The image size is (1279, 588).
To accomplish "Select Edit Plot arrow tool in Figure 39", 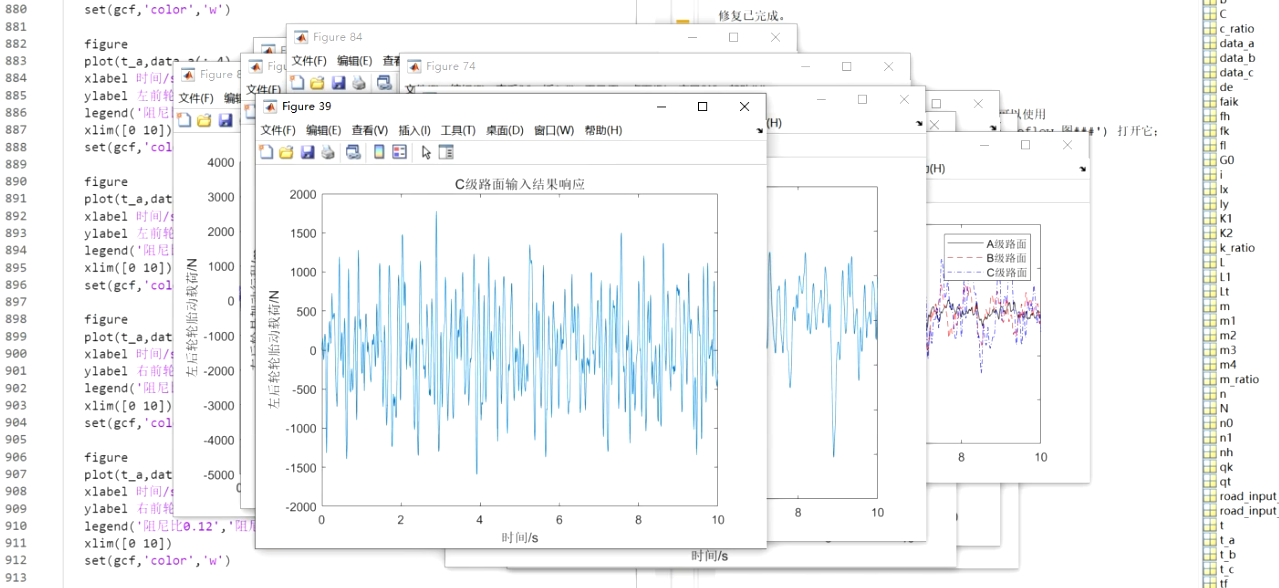I will 426,152.
